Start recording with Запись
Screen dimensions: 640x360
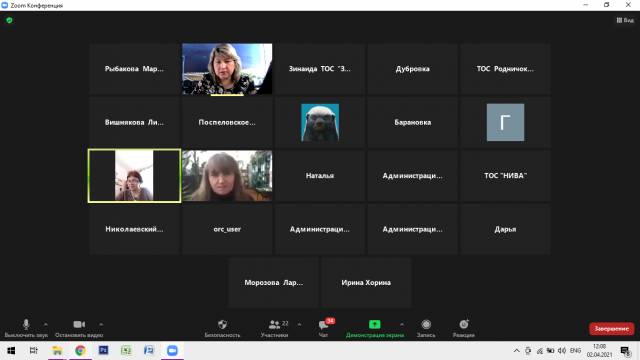pyautogui.click(x=426, y=328)
